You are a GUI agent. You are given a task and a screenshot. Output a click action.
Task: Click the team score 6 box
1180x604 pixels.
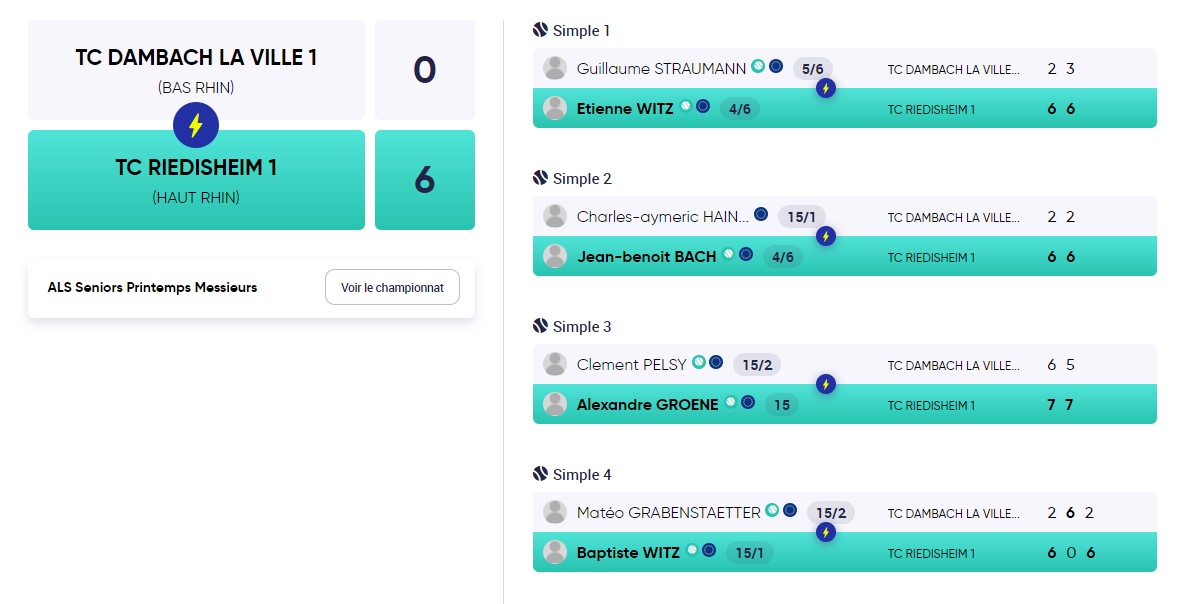pyautogui.click(x=424, y=180)
